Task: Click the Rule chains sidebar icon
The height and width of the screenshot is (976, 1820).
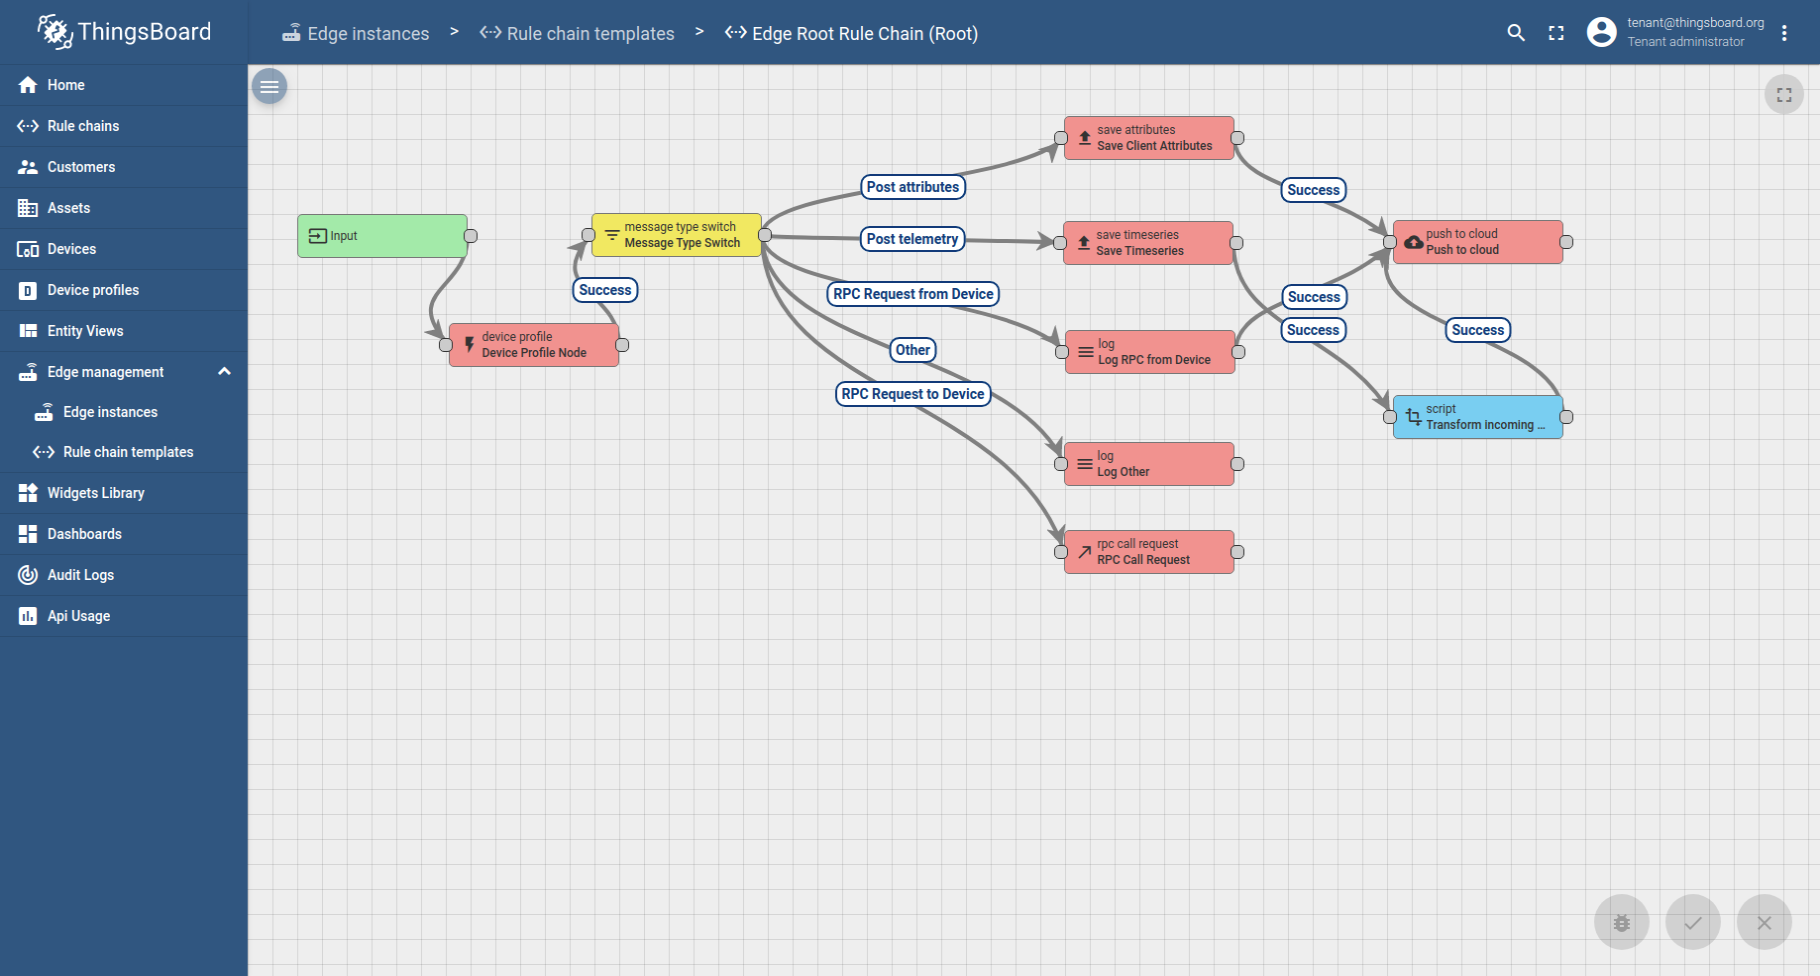Action: 28,126
